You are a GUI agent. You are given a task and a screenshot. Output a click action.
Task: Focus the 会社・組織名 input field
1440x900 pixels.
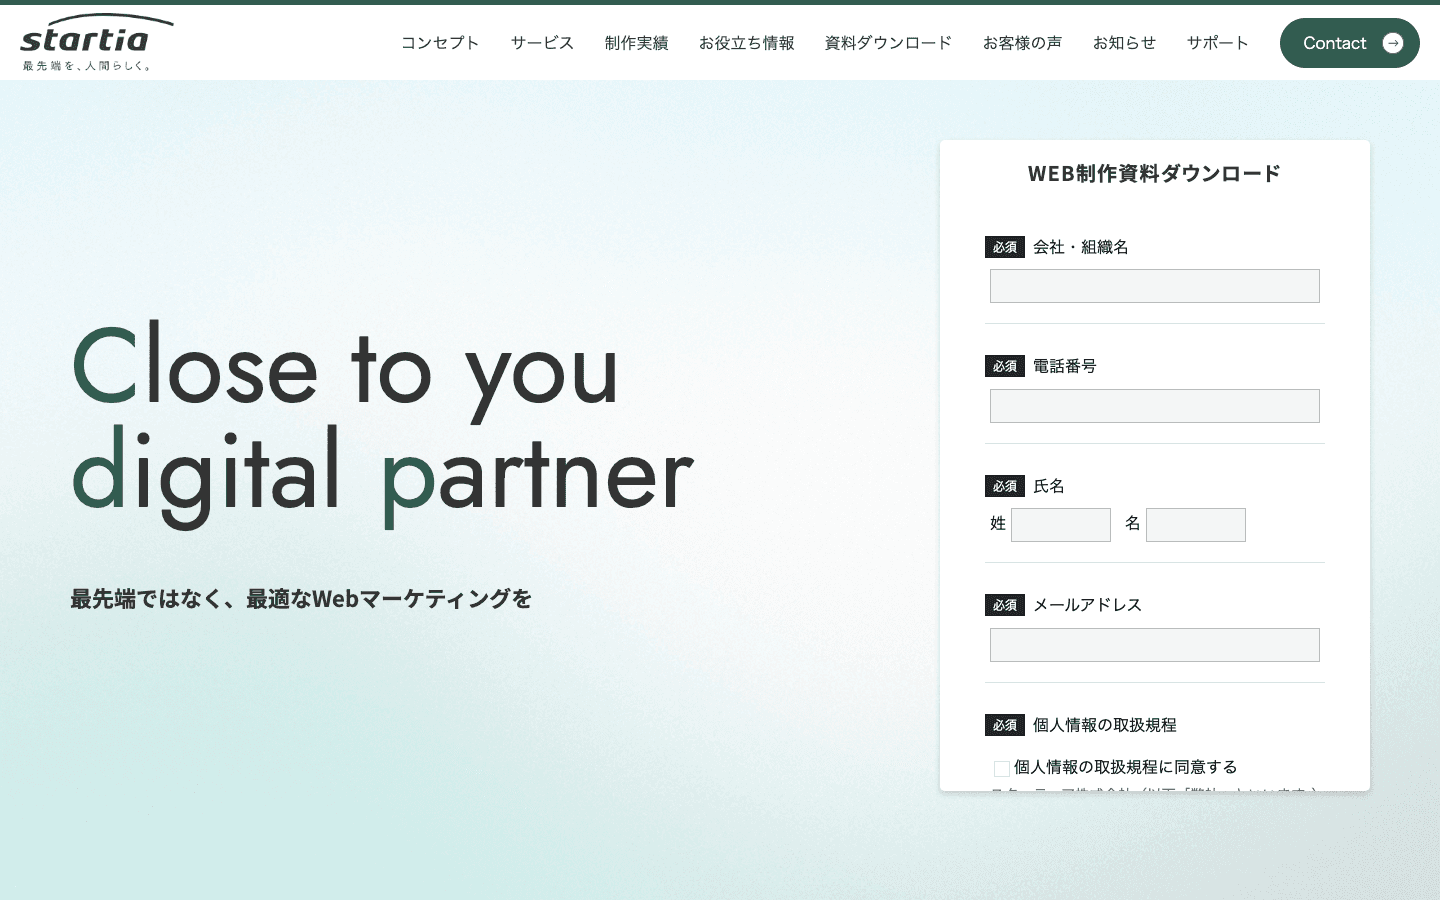1155,286
